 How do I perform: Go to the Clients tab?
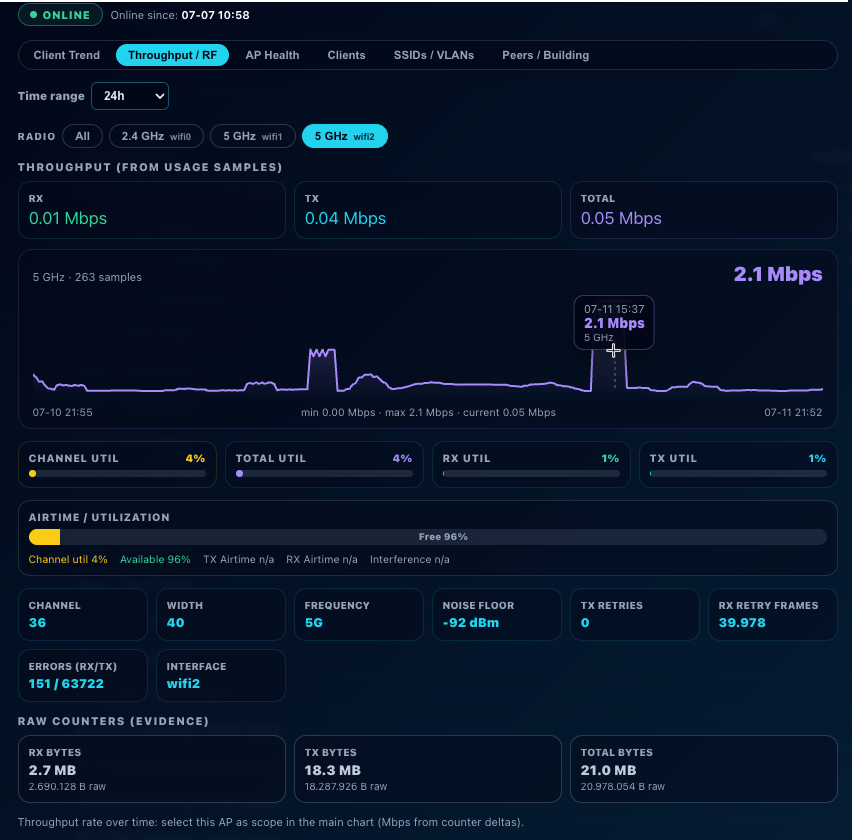(346, 55)
